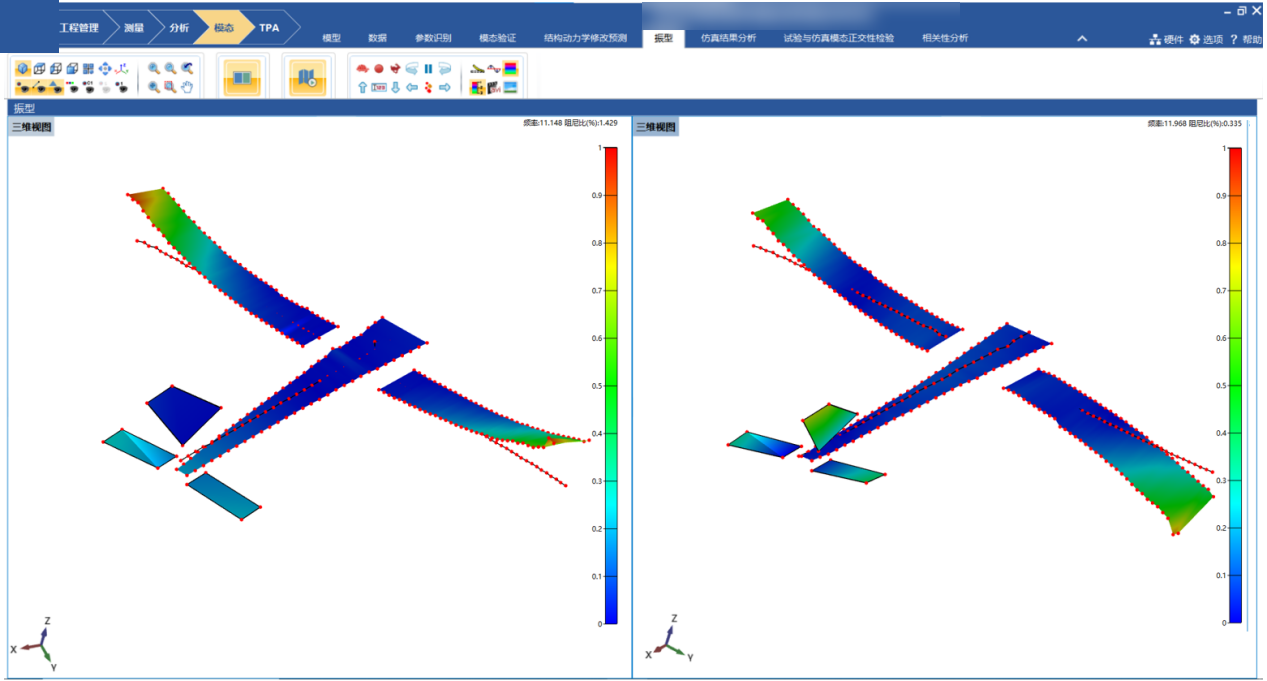Toggle the colored point labels icon
The height and width of the screenshot is (681, 1267).
click(72, 86)
